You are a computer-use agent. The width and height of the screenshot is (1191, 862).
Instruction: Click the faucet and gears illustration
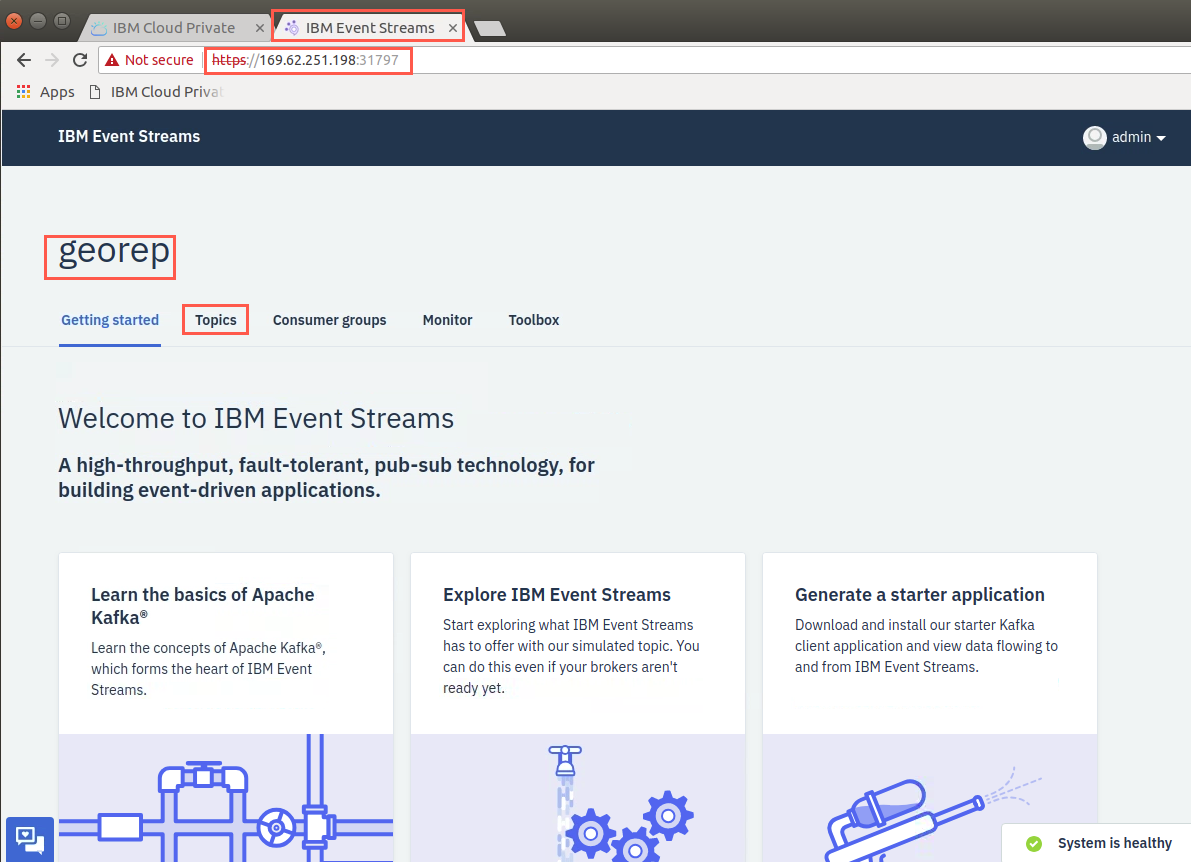(x=578, y=797)
